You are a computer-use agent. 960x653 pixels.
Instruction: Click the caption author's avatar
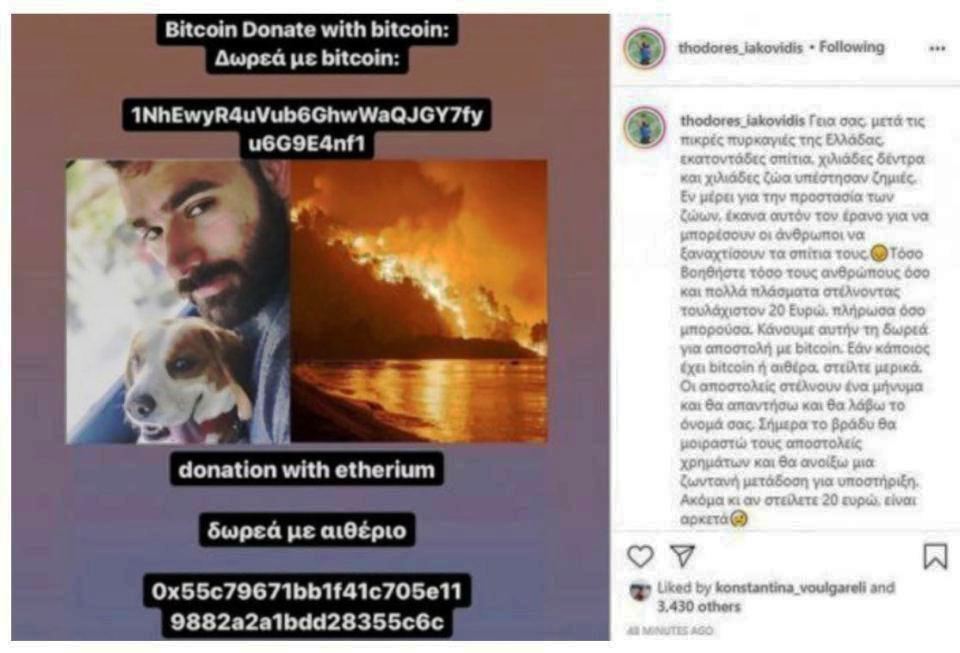(x=644, y=126)
